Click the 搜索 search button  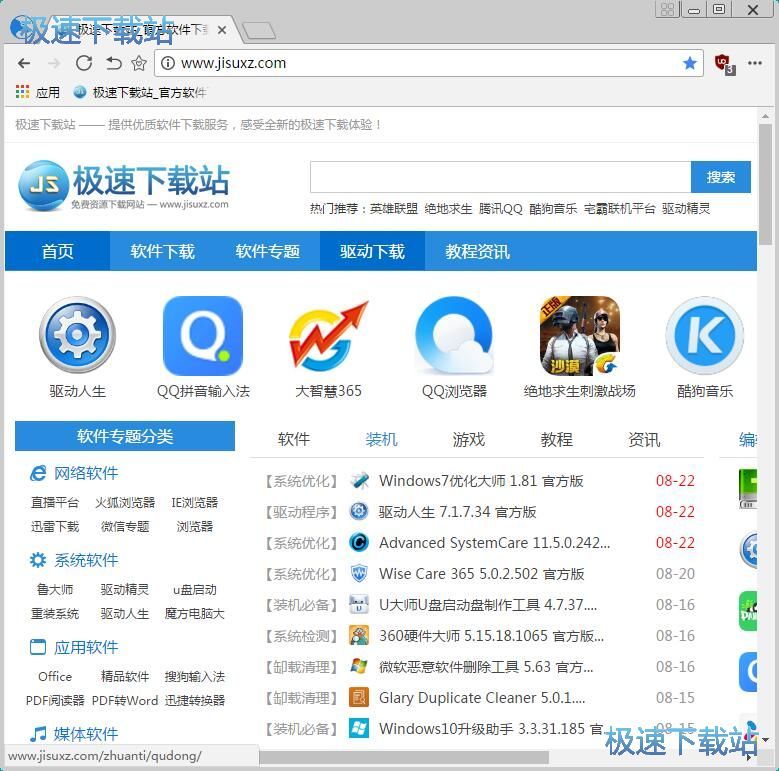click(x=720, y=177)
